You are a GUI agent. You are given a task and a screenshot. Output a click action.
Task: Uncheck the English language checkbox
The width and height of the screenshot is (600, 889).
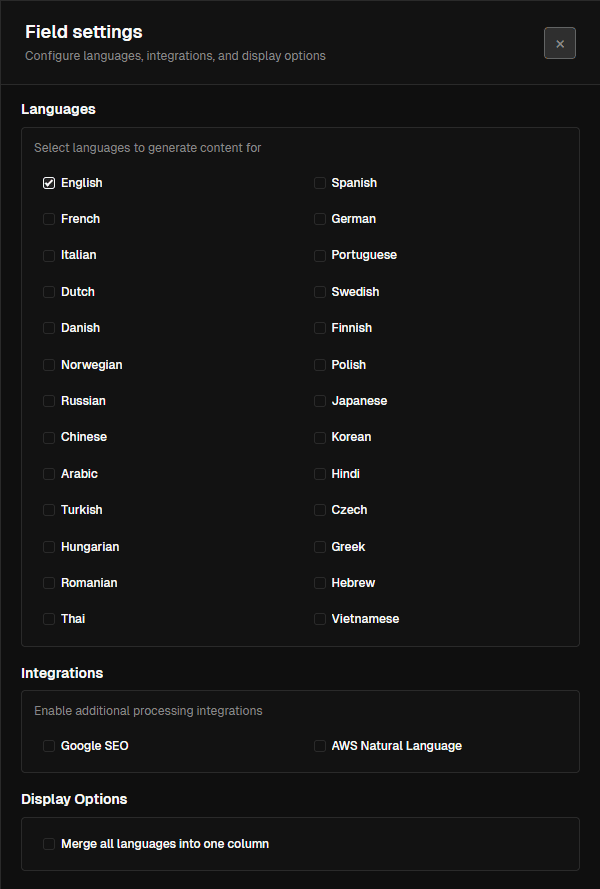click(x=48, y=182)
